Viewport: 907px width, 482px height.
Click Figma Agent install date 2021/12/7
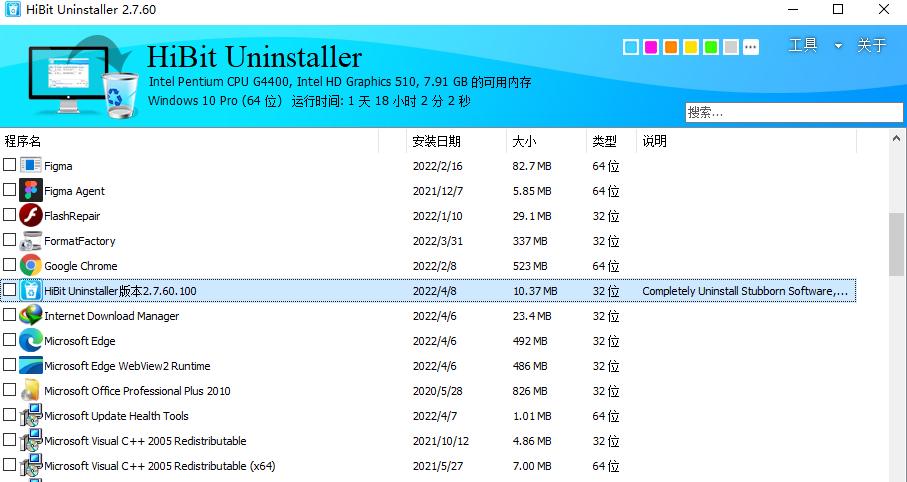(x=438, y=191)
